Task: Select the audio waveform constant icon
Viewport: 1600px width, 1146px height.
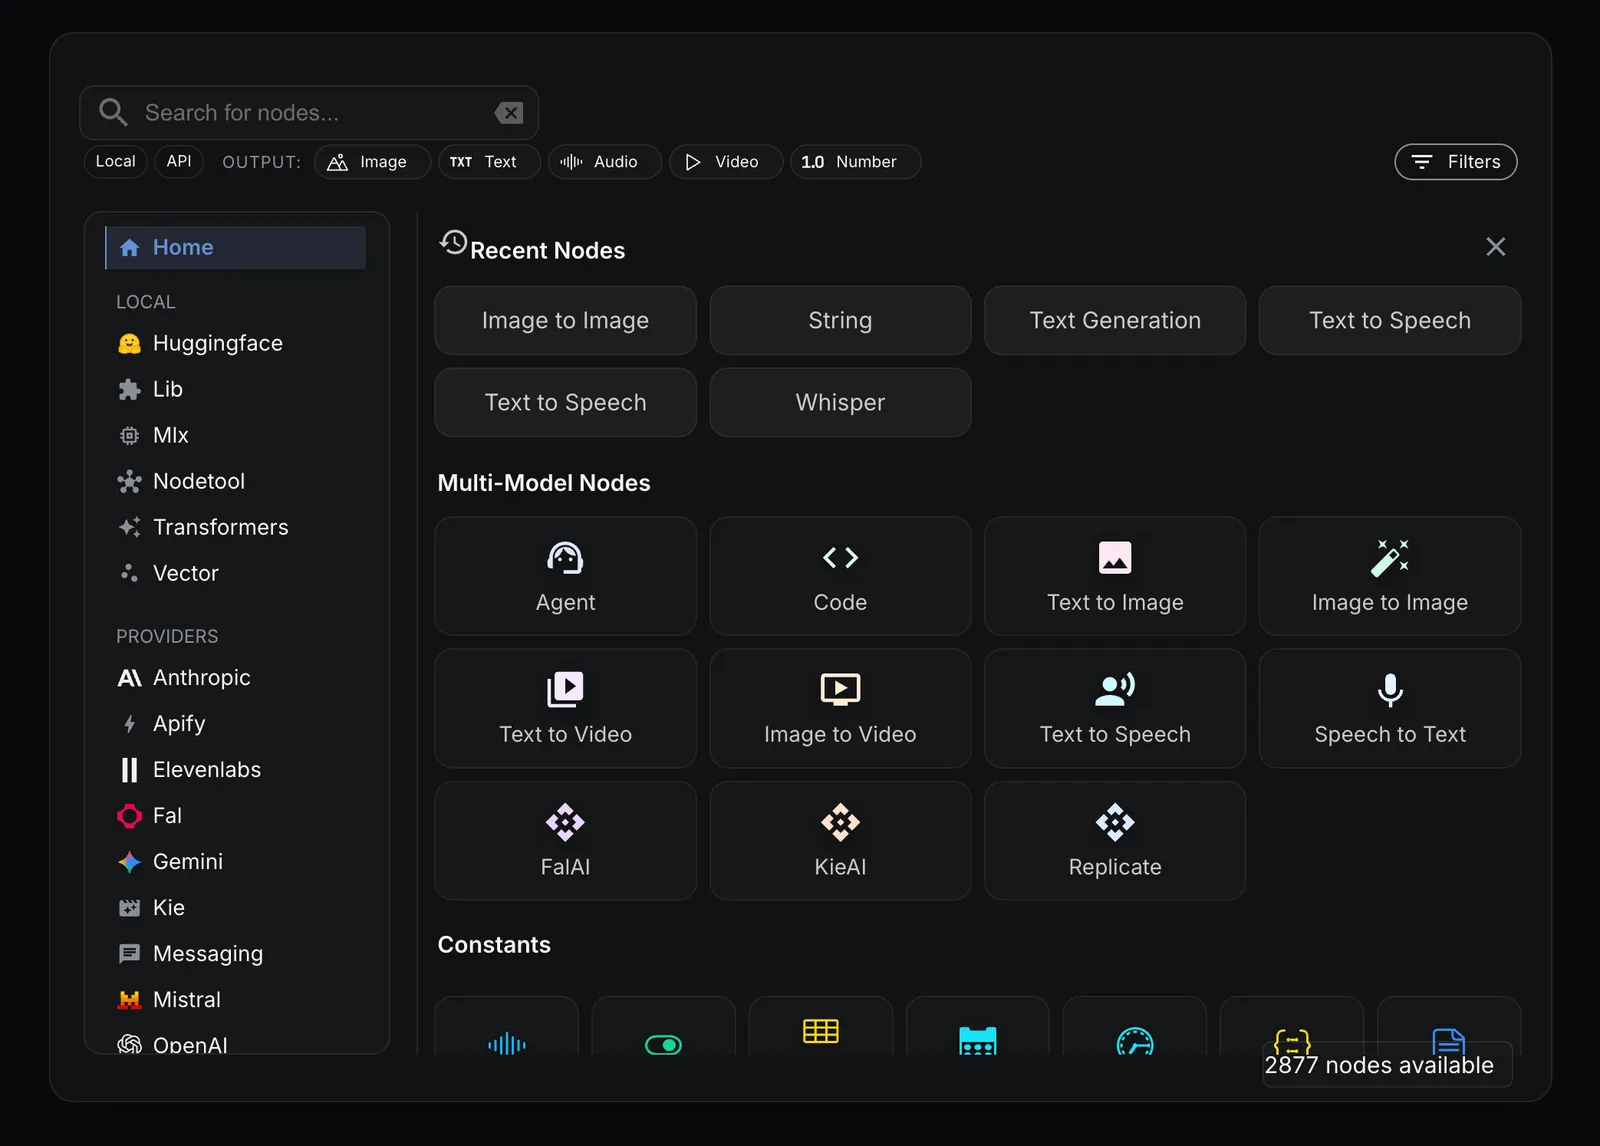Action: [507, 1043]
